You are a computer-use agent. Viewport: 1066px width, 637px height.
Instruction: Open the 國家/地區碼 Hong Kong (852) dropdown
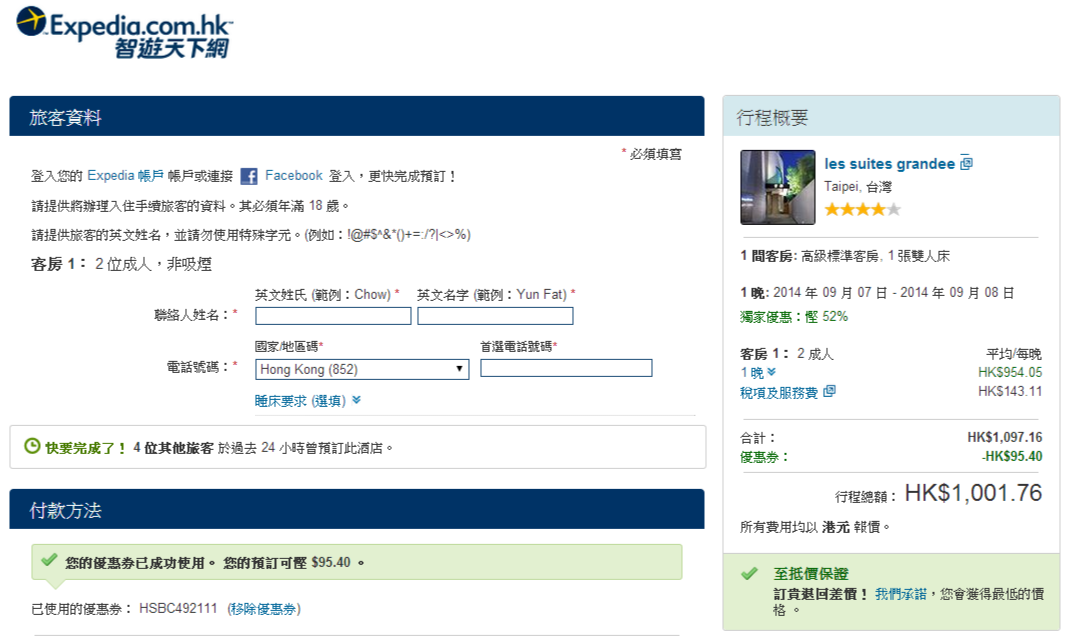point(362,369)
